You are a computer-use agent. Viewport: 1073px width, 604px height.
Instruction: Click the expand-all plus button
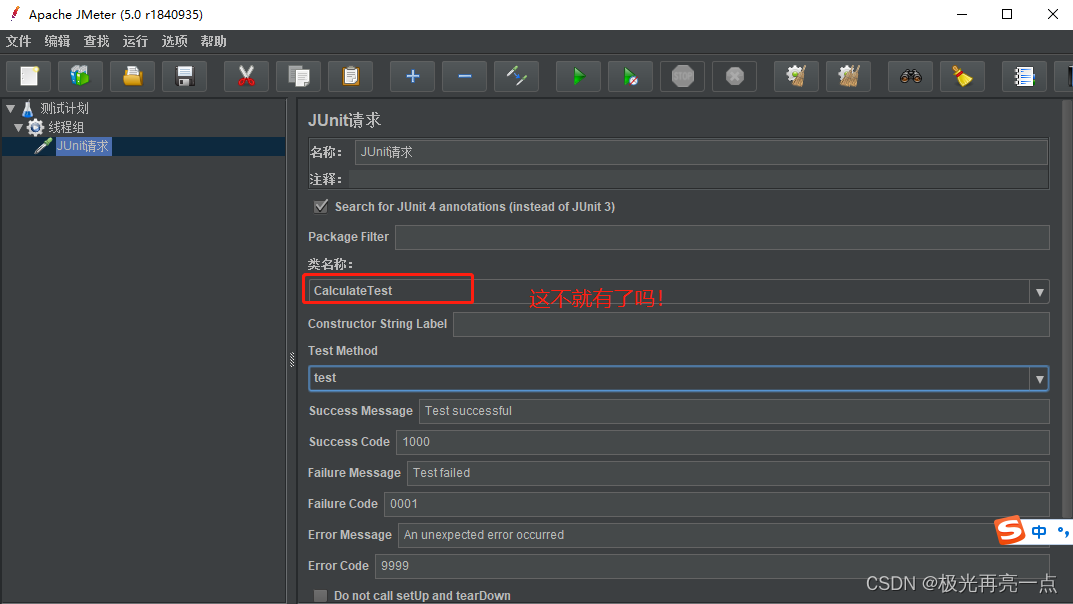[412, 76]
